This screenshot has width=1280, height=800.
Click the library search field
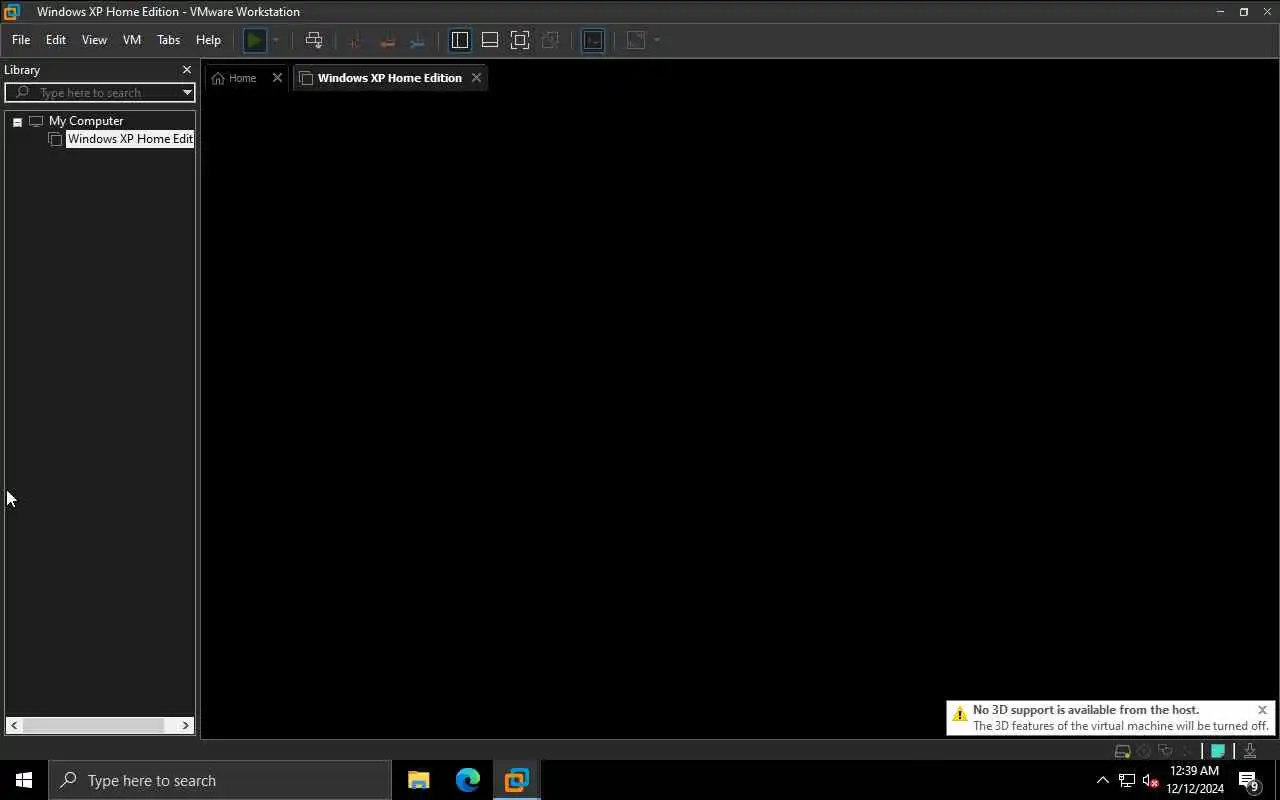[100, 92]
